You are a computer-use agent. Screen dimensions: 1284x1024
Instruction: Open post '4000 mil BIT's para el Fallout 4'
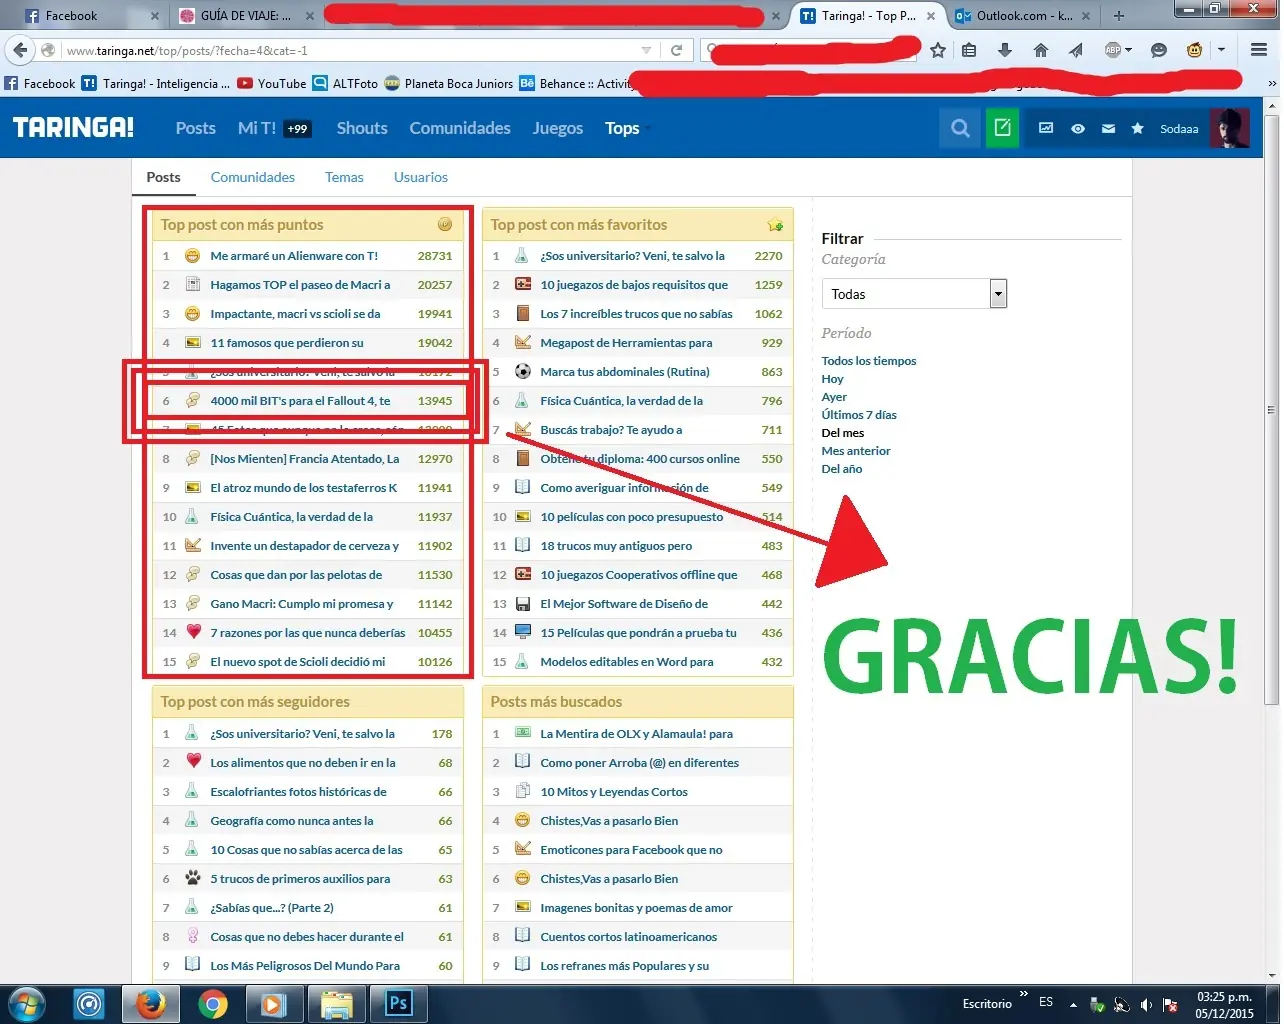coord(300,401)
